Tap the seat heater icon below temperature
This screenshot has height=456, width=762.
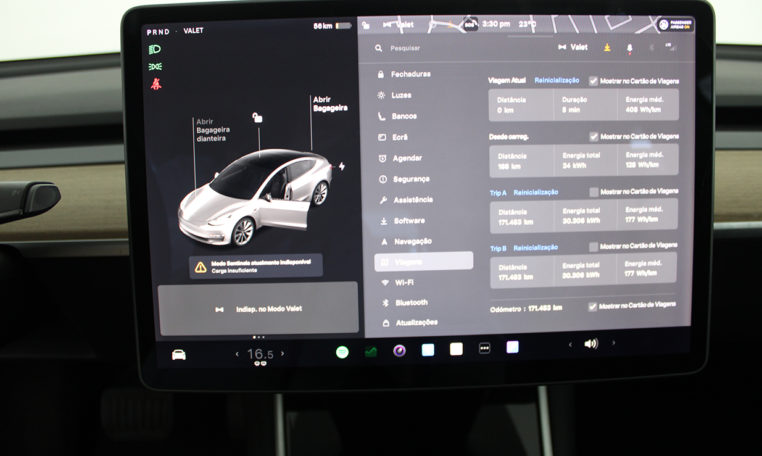click(260, 364)
